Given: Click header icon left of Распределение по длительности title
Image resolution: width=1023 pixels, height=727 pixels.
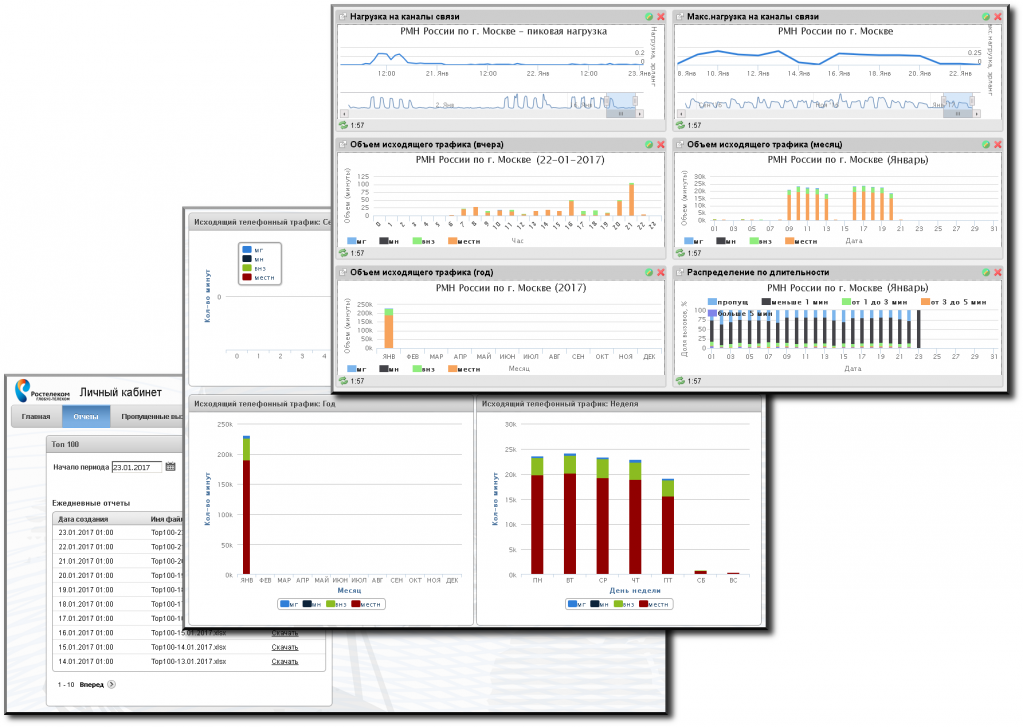Looking at the screenshot, I should coord(680,272).
